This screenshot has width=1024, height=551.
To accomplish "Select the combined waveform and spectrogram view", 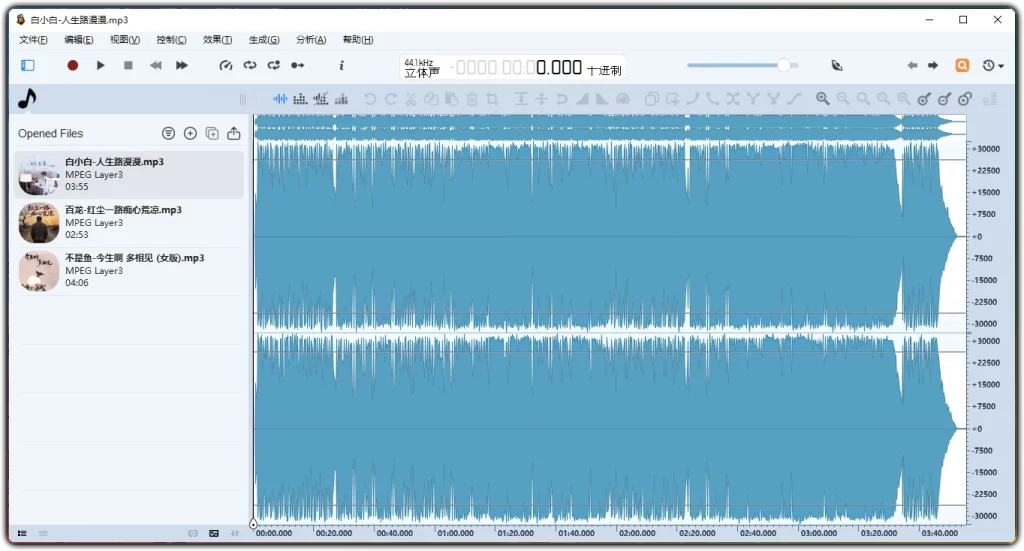I will point(320,99).
